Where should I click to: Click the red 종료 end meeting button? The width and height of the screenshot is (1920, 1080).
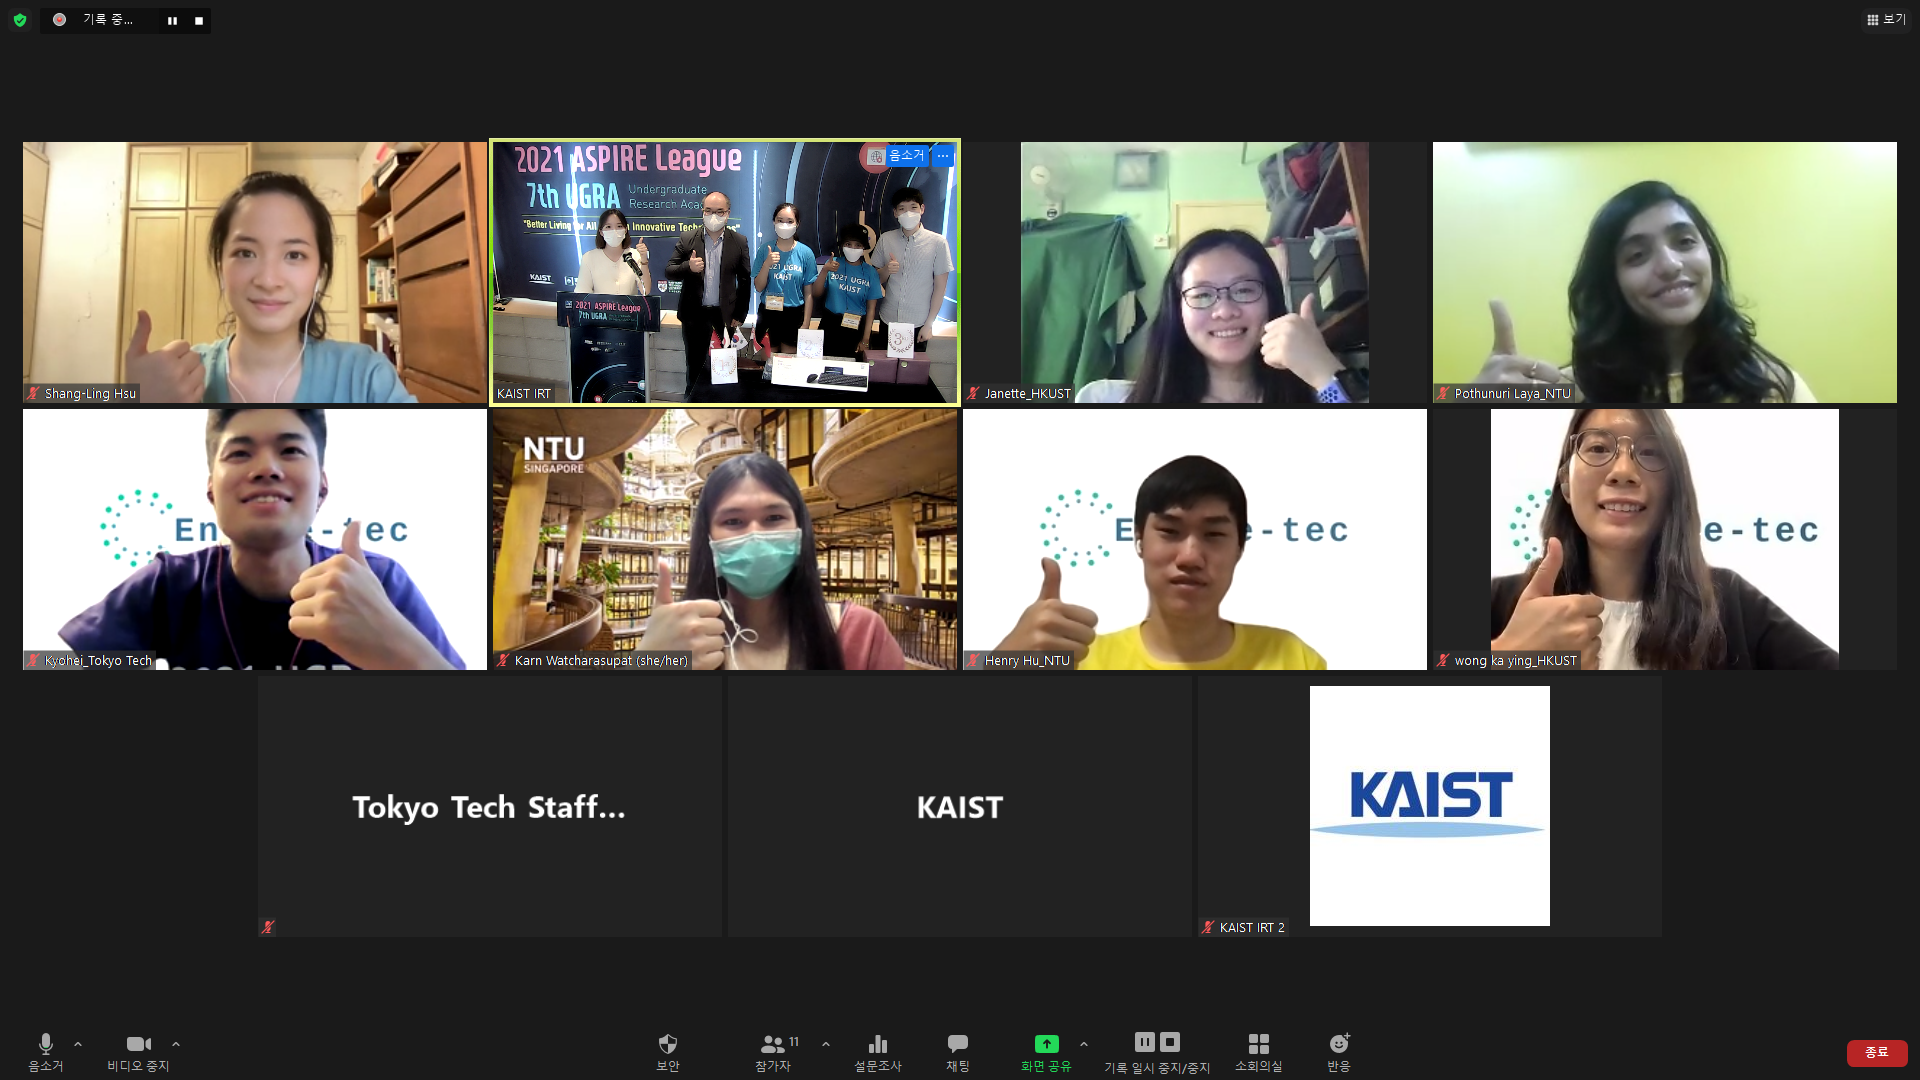1877,1053
